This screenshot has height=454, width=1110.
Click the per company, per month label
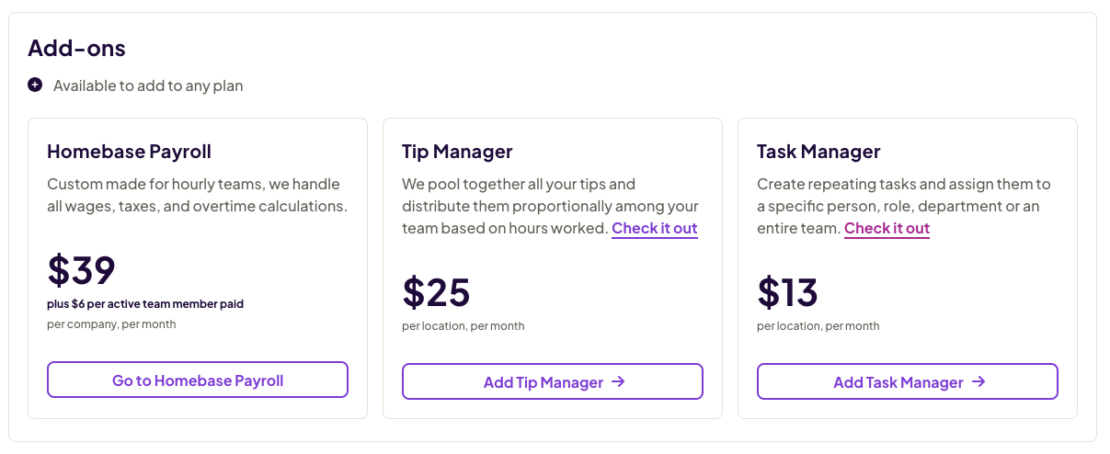coord(111,324)
